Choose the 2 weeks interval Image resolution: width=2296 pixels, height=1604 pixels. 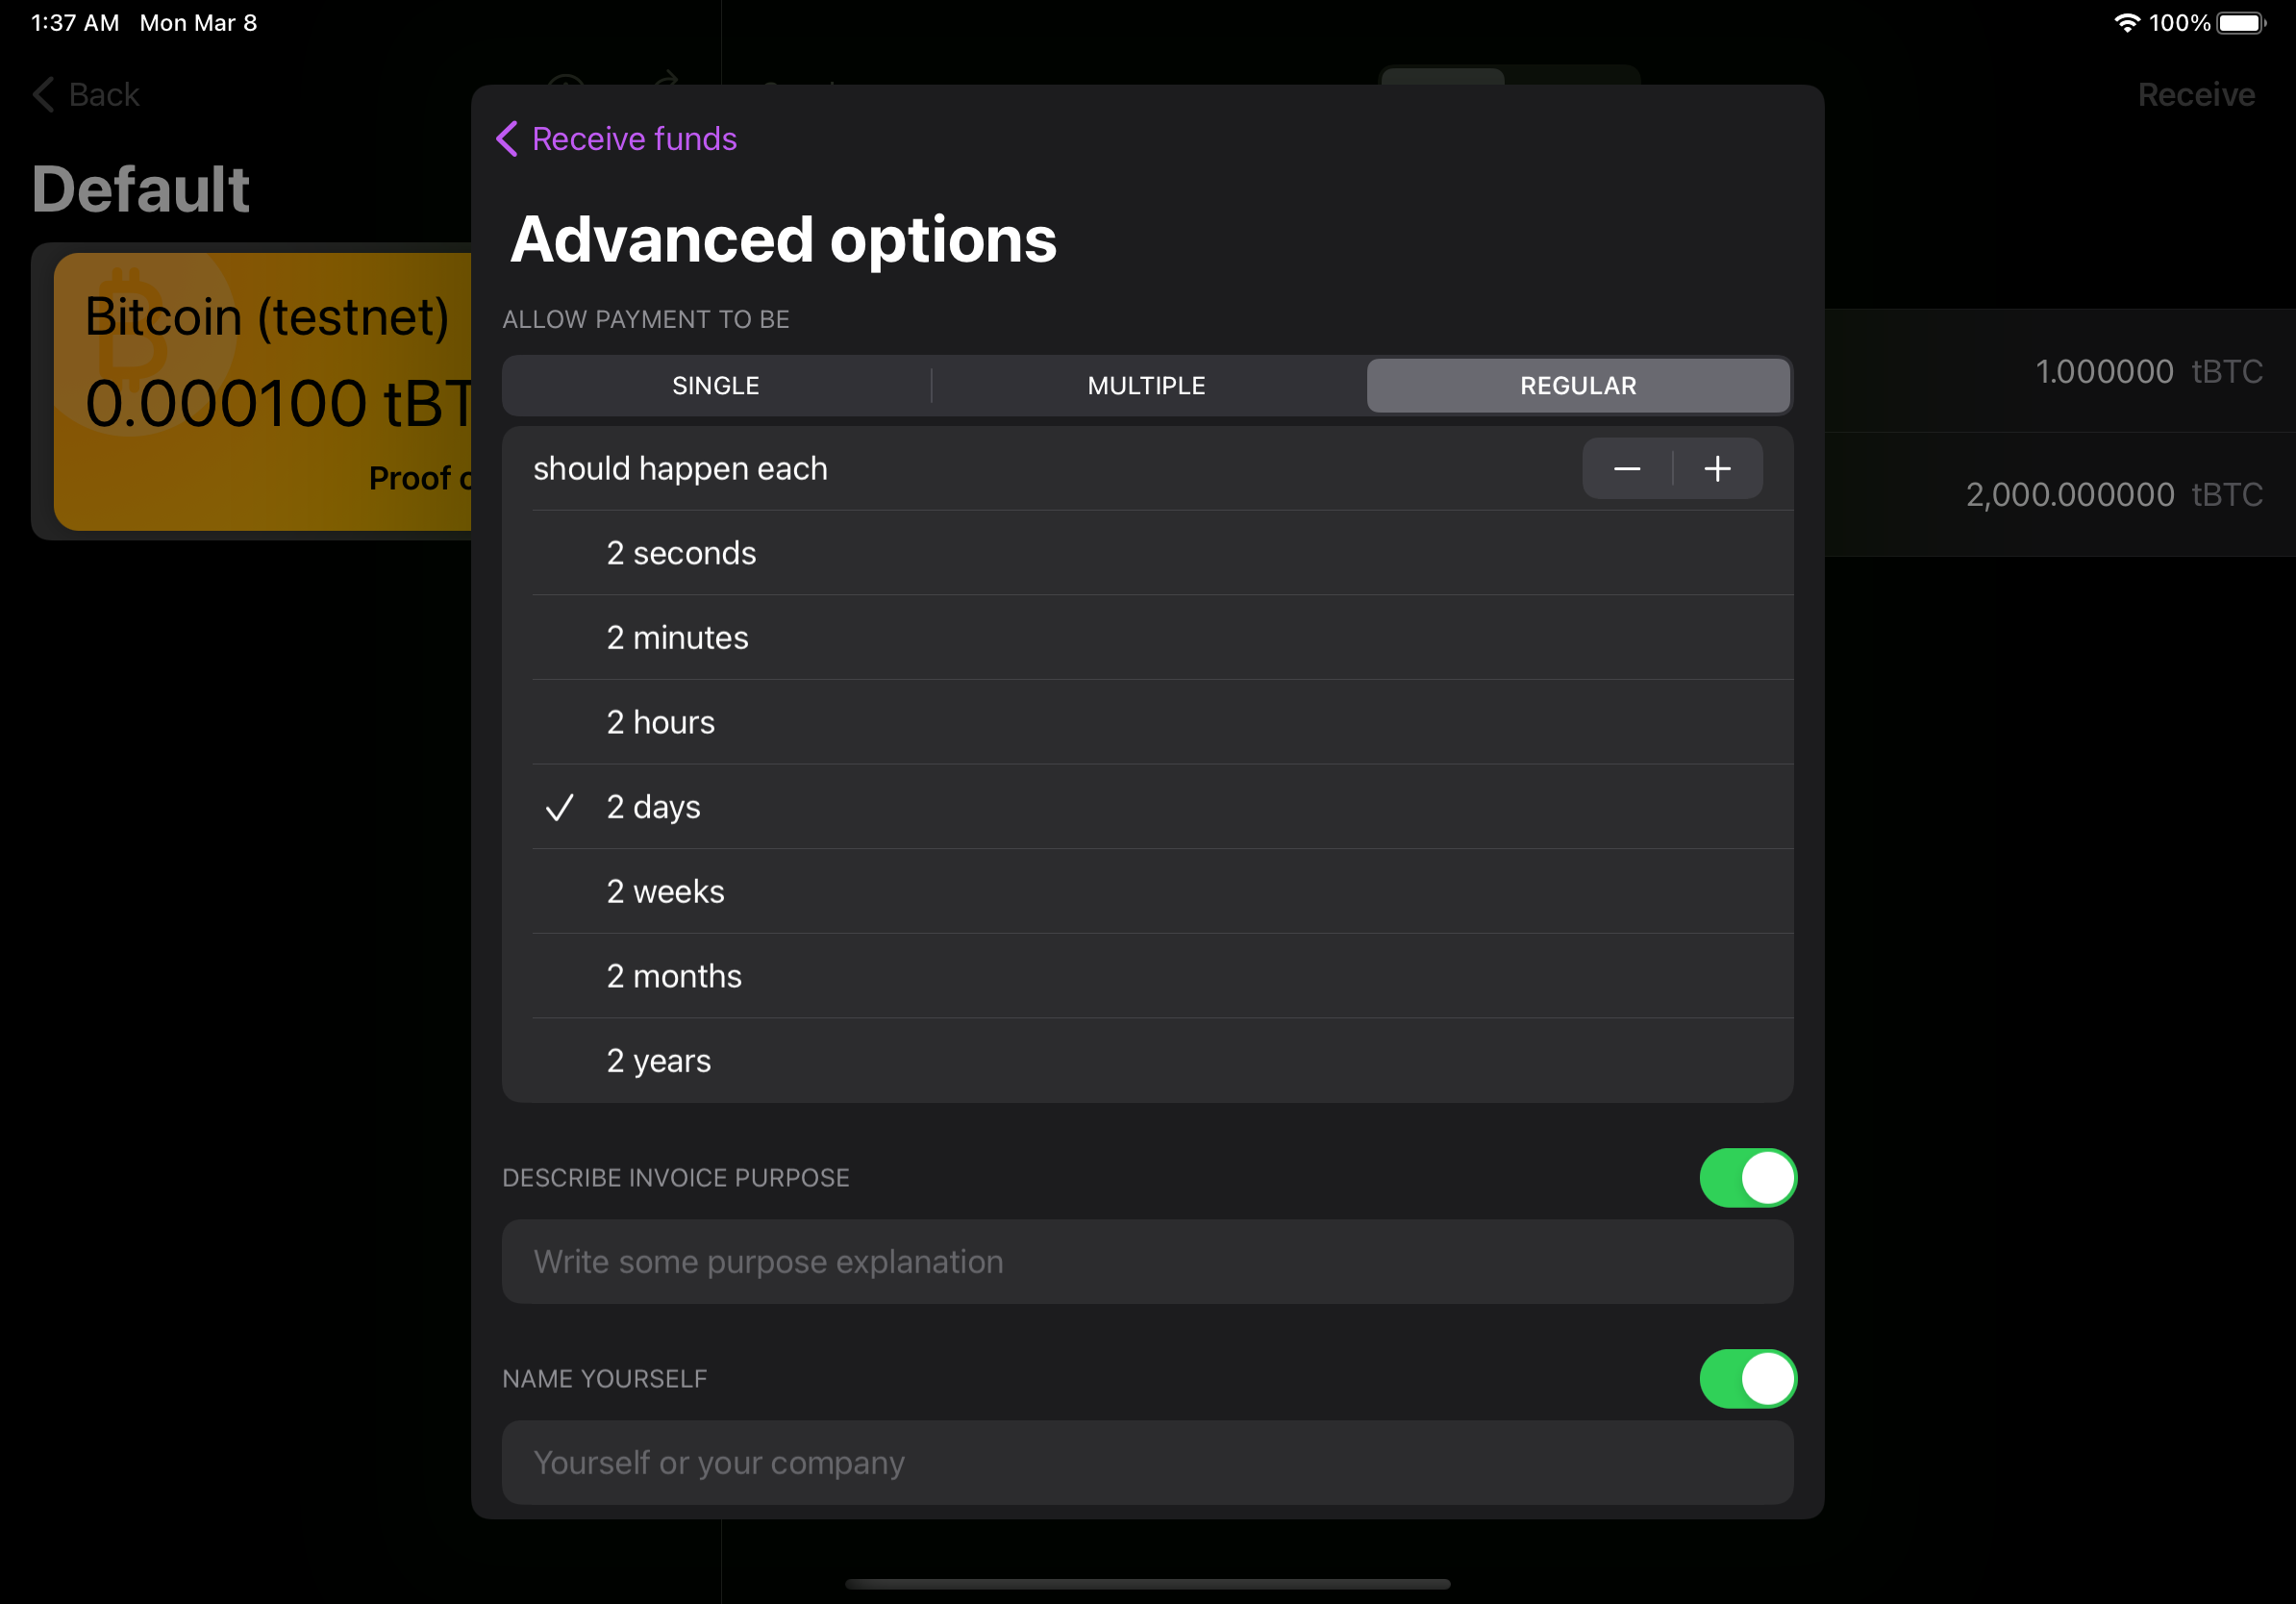pyautogui.click(x=1147, y=891)
